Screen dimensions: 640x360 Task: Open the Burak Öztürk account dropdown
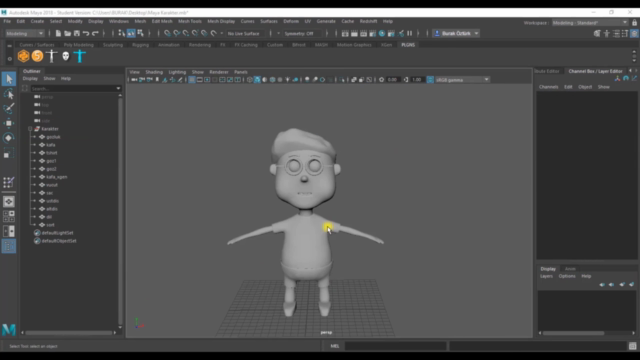click(x=456, y=33)
